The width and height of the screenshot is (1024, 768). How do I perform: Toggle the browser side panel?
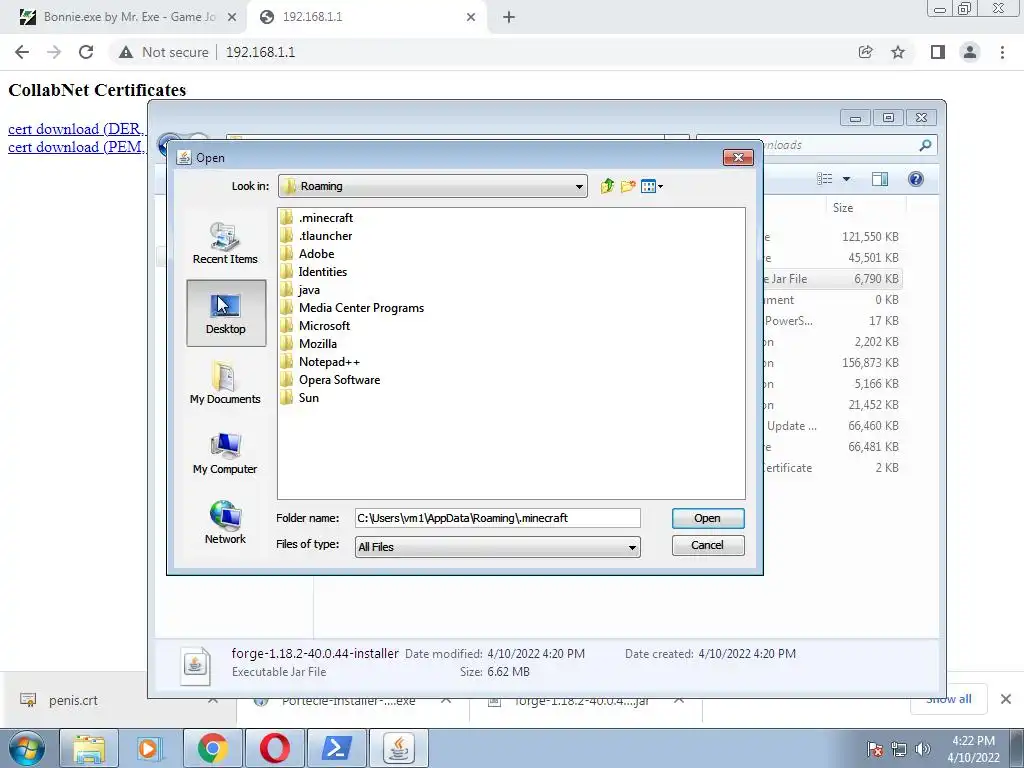click(x=938, y=52)
